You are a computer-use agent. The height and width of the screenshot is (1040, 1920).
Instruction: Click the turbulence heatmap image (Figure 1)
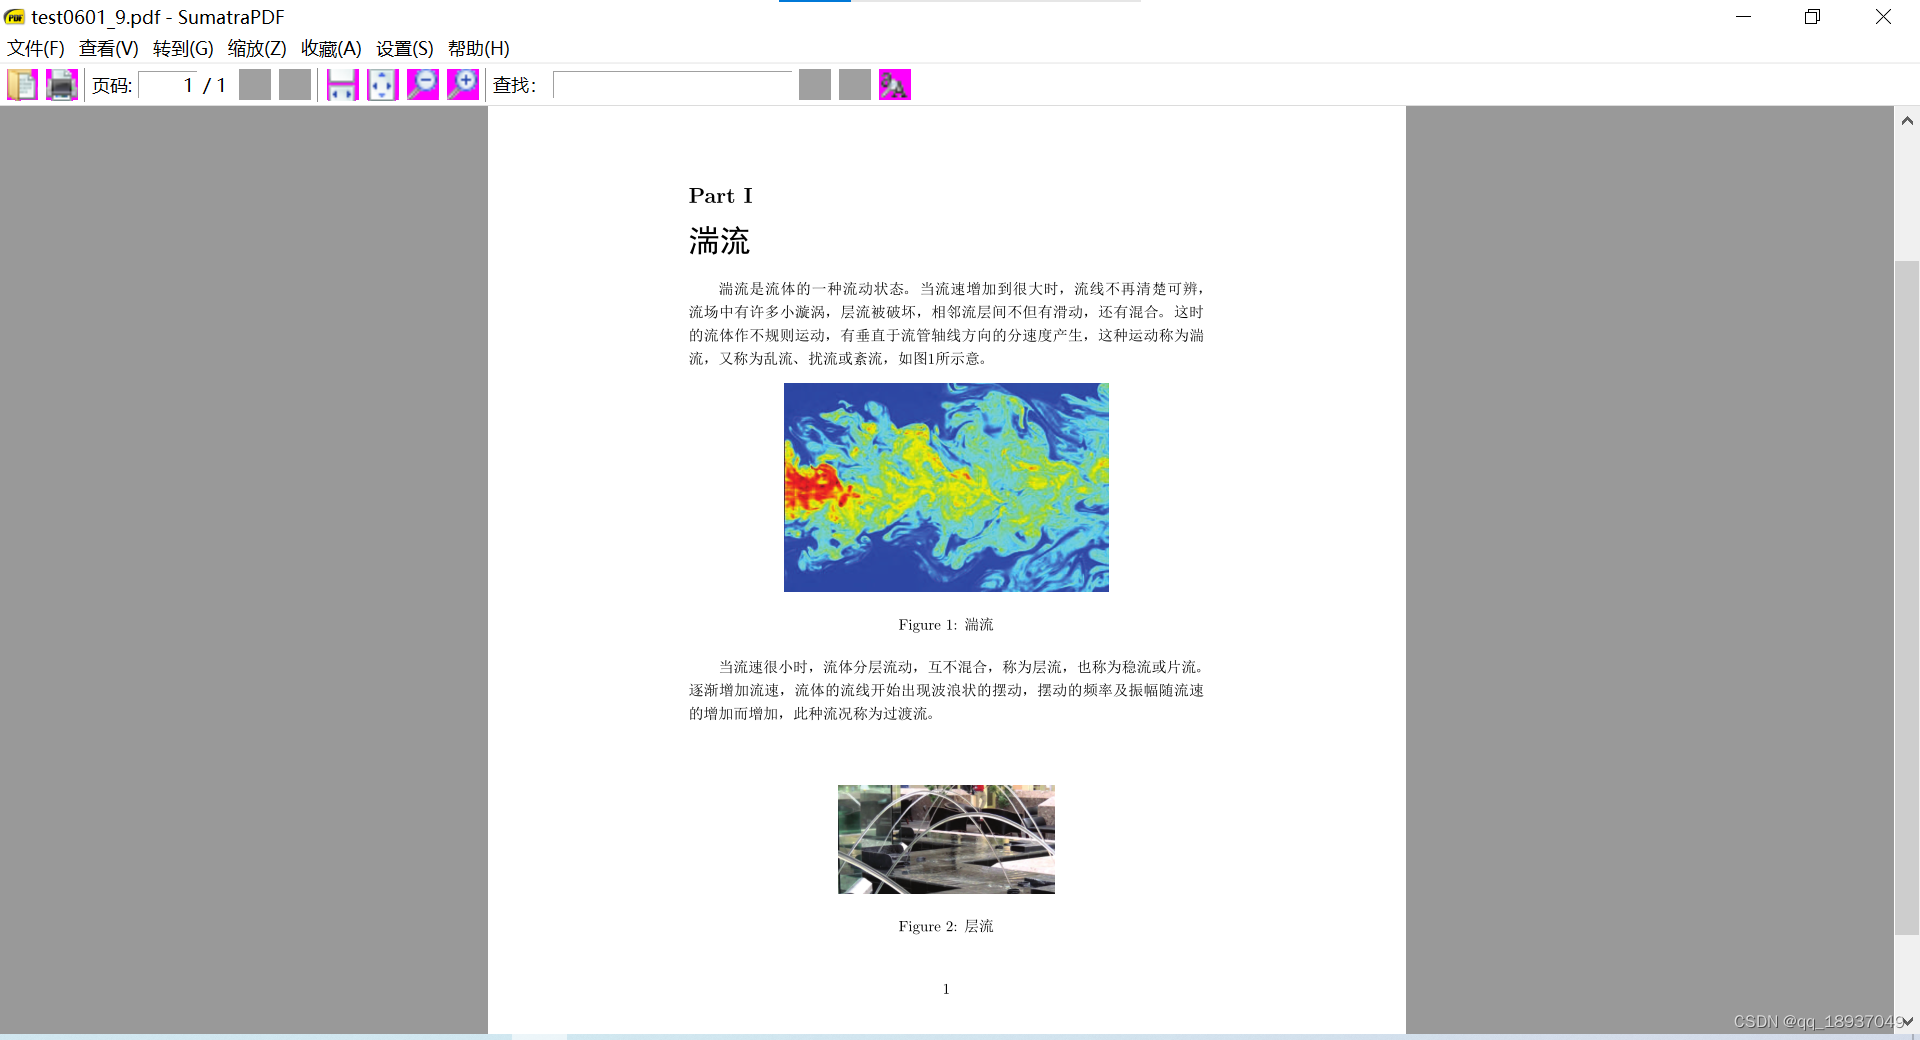click(946, 487)
